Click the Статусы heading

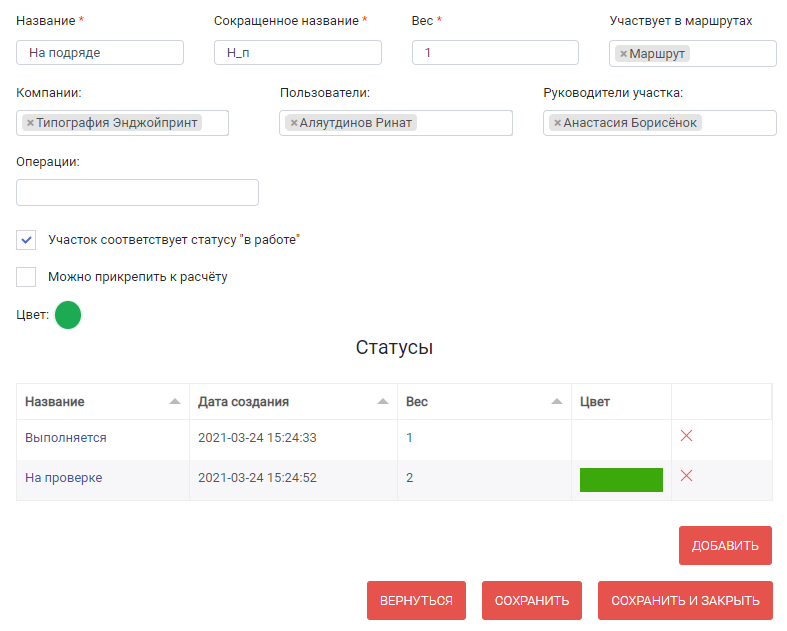[x=395, y=347]
